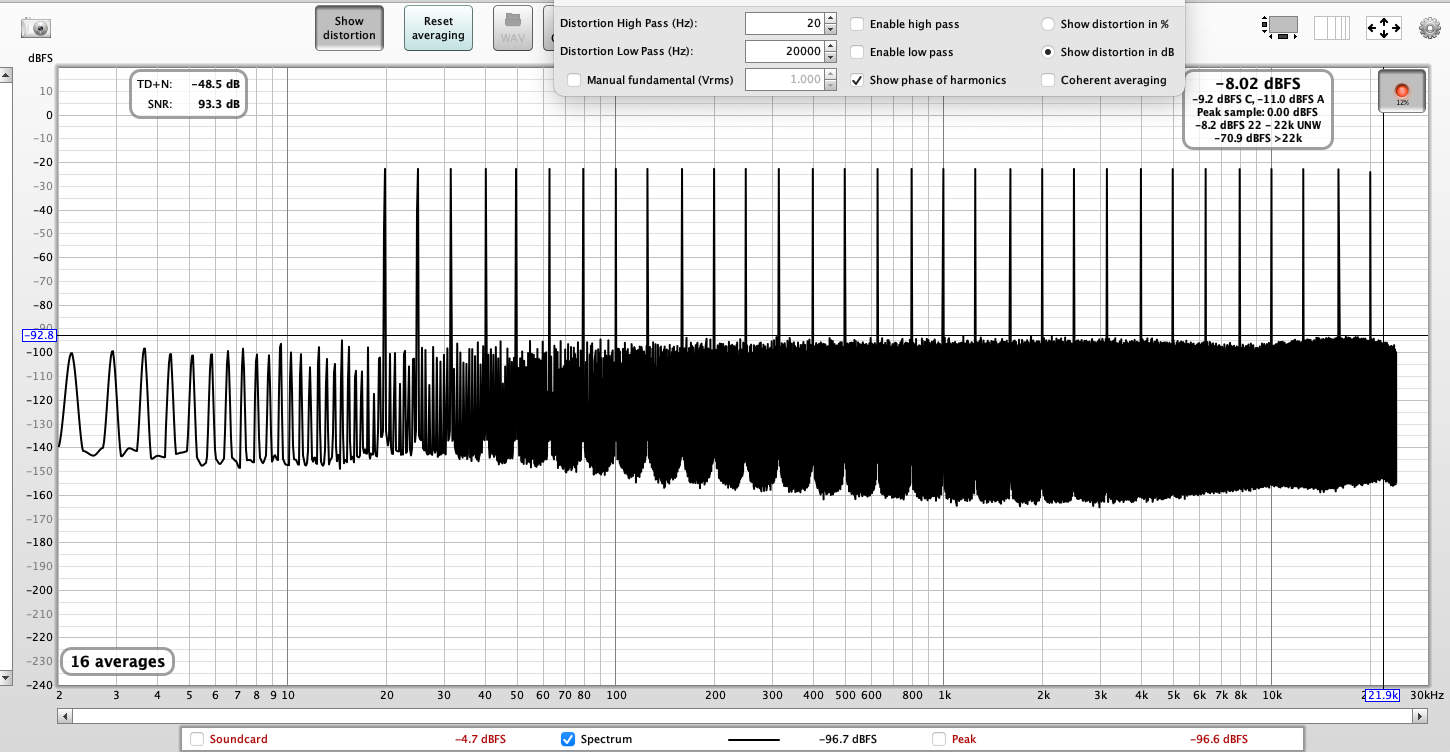Select Show distortion in dB radio
Image resolution: width=1450 pixels, height=752 pixels.
point(1048,52)
